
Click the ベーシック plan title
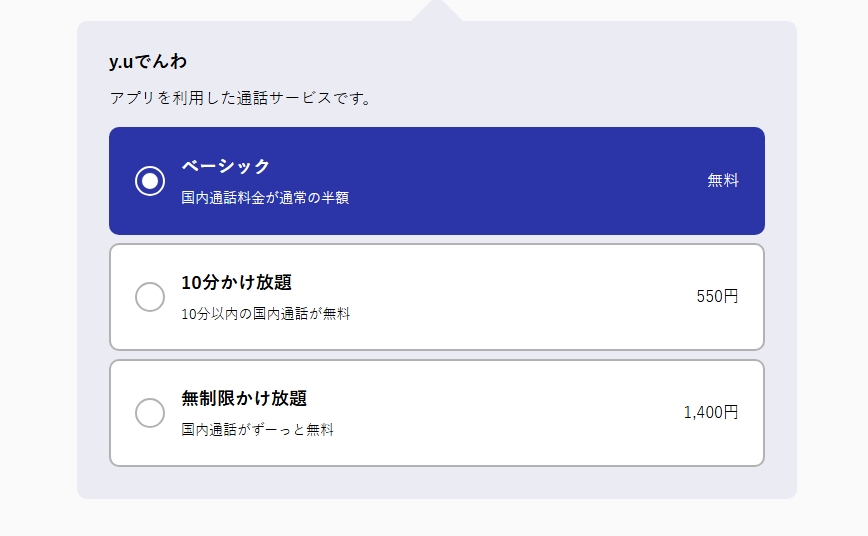(x=225, y=166)
